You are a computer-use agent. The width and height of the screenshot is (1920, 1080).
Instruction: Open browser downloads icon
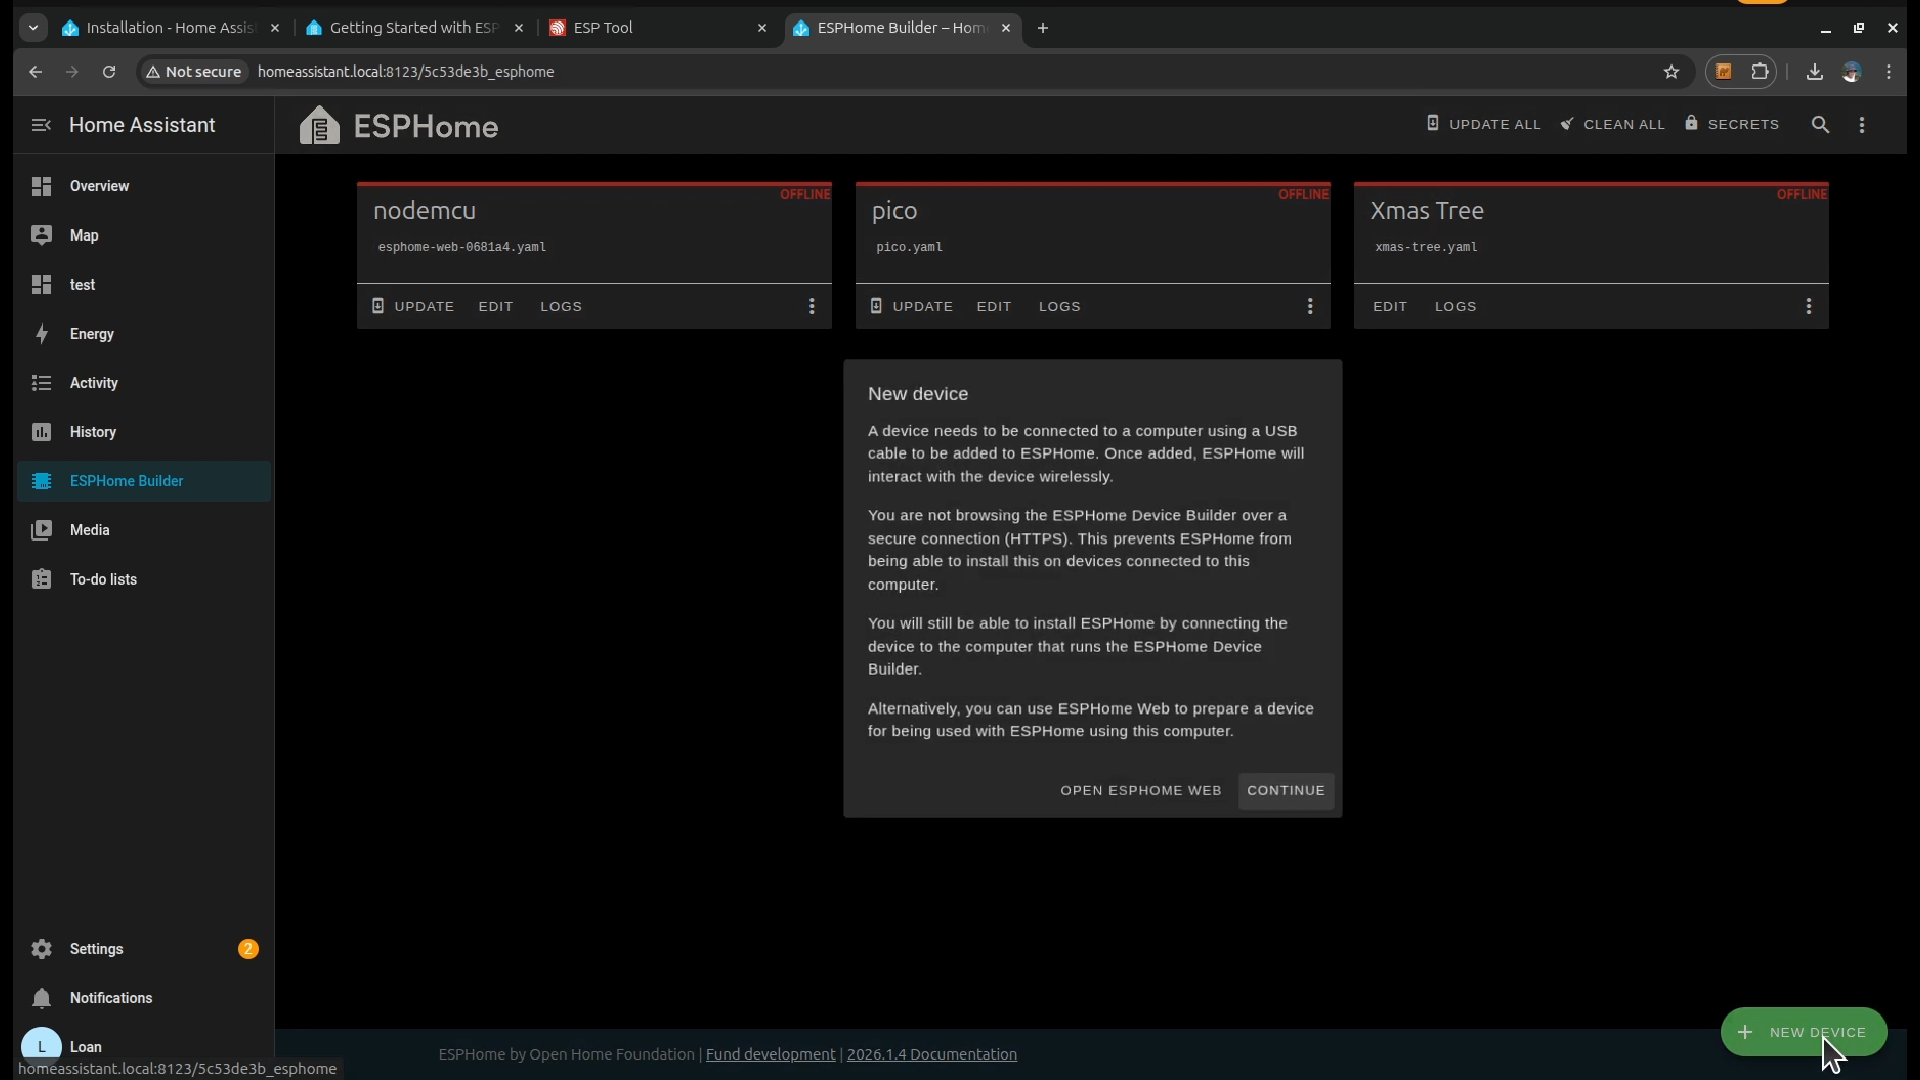tap(1815, 72)
